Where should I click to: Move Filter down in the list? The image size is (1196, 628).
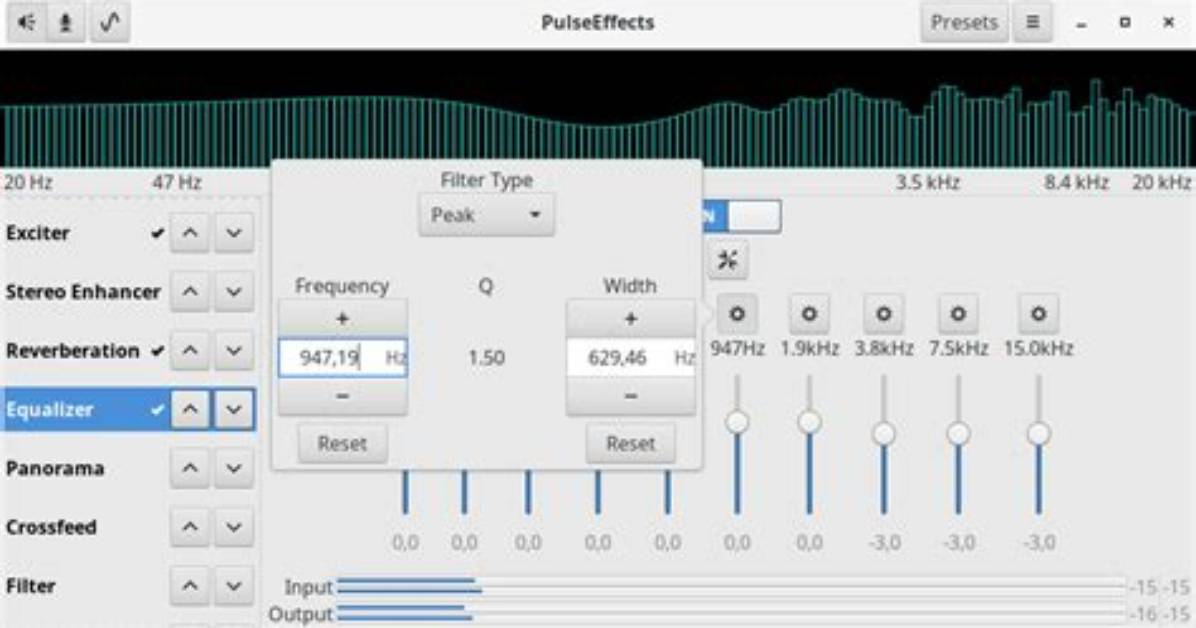point(233,585)
